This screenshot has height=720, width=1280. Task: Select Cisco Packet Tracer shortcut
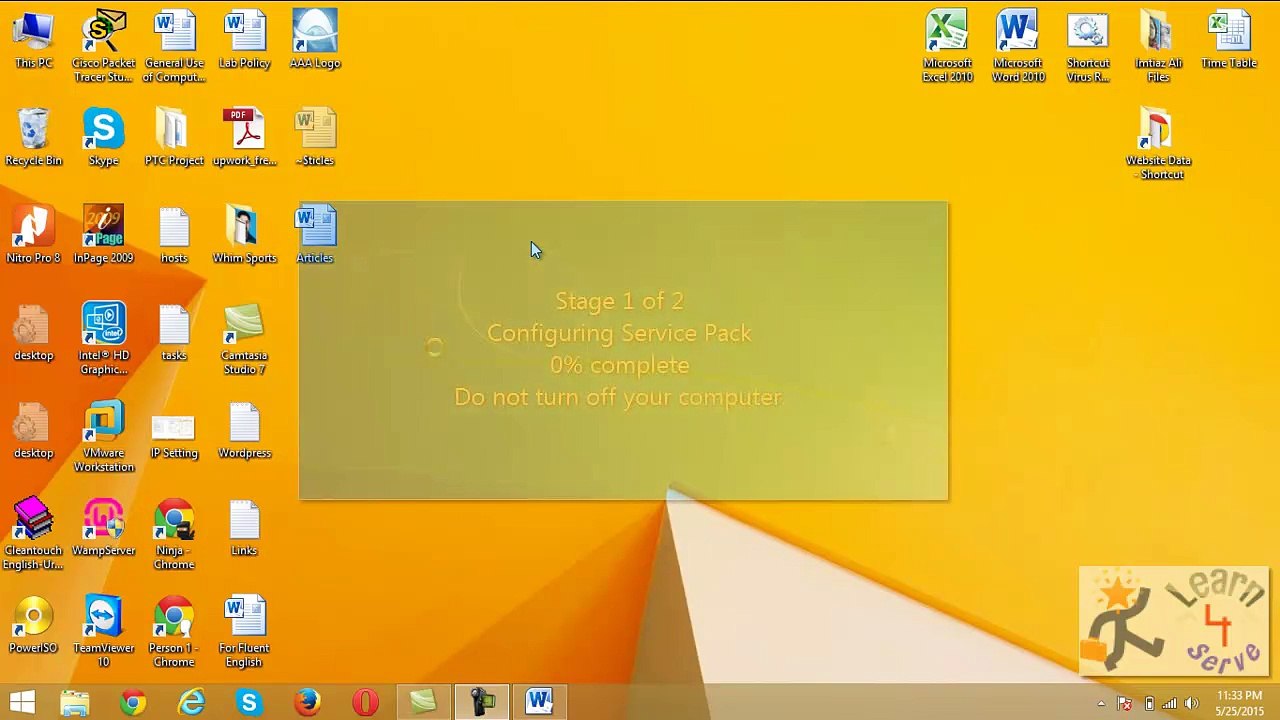point(103,47)
